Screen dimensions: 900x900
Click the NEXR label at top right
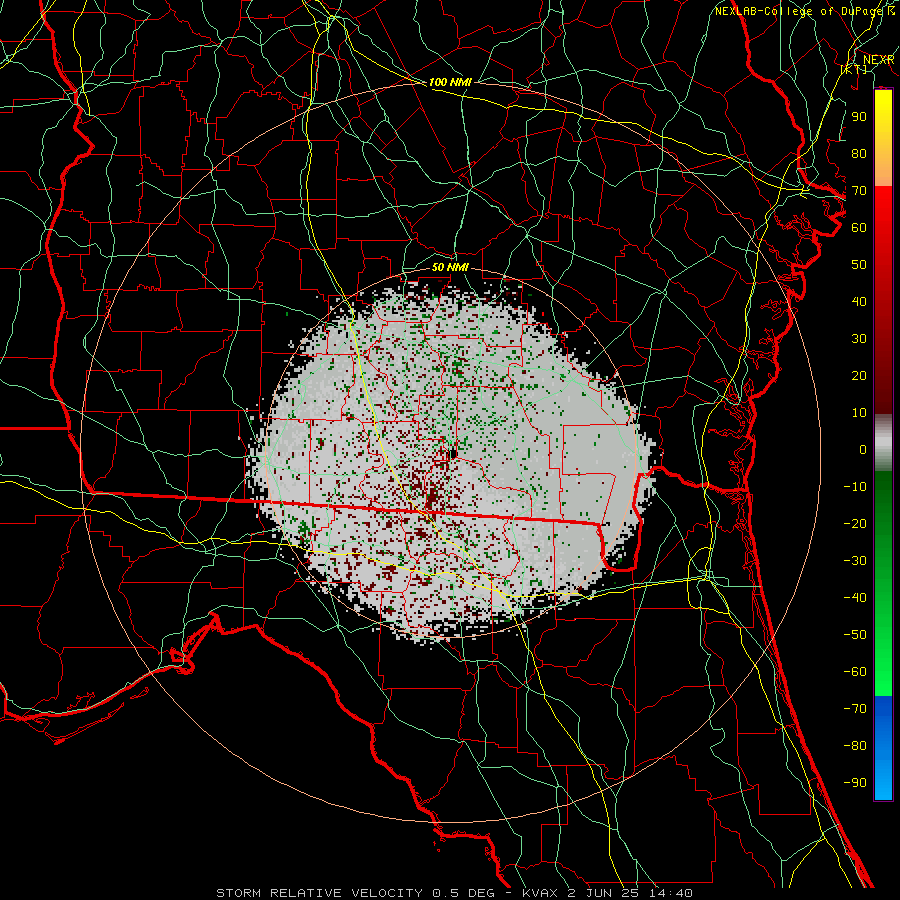[879, 60]
